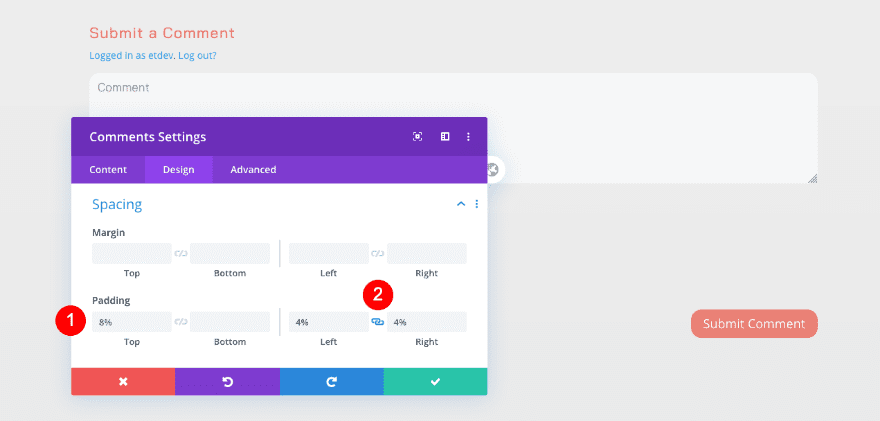This screenshot has width=880, height=421.
Task: Click the Padding label
Action: click(111, 301)
